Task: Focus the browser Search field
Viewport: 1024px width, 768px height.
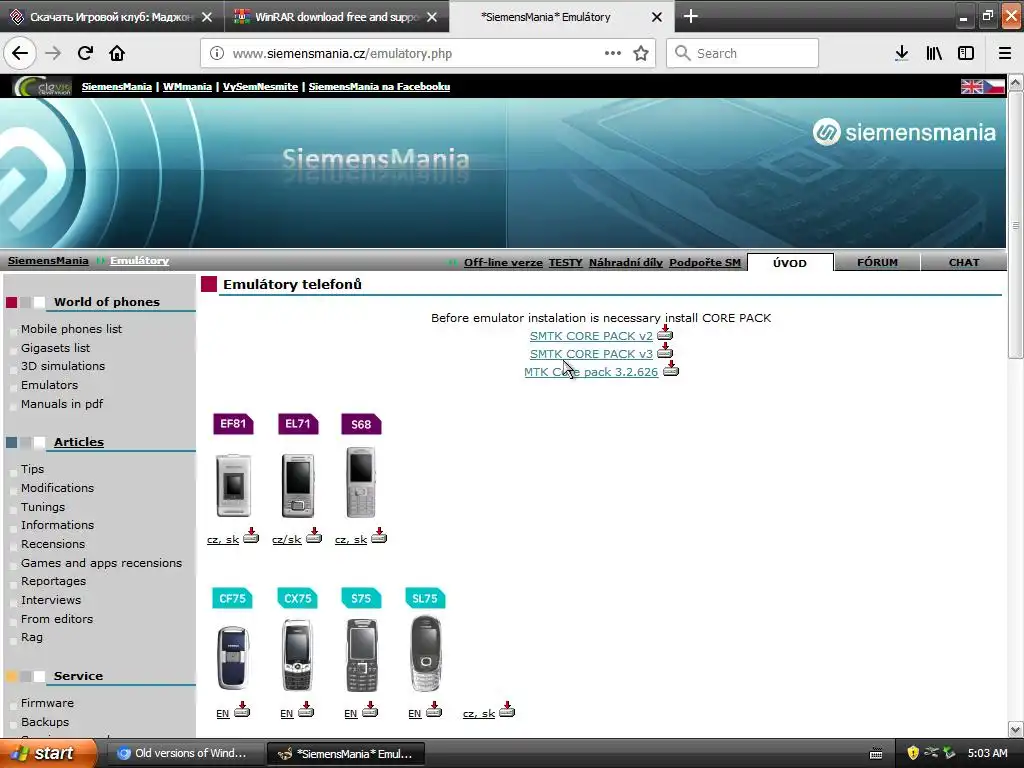Action: [743, 53]
